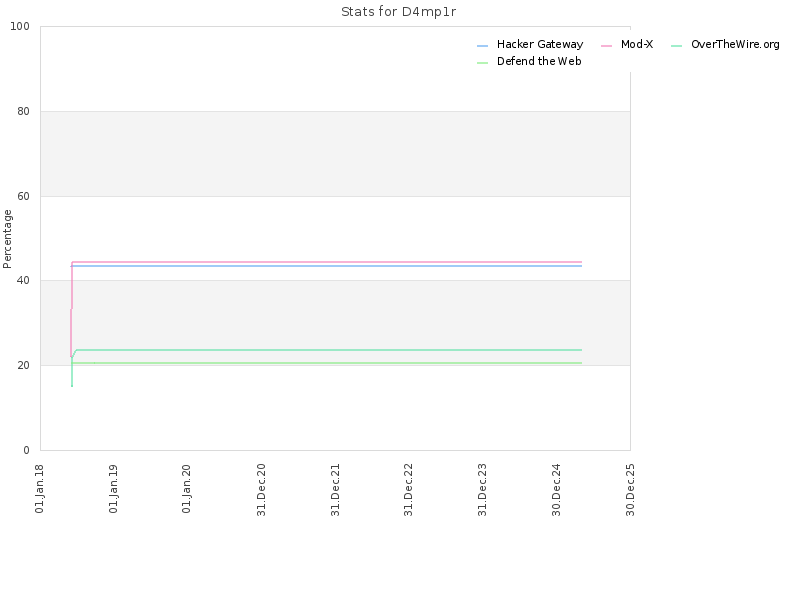
Task: Click the 01.Jan.20 x-axis label
Action: [x=186, y=489]
